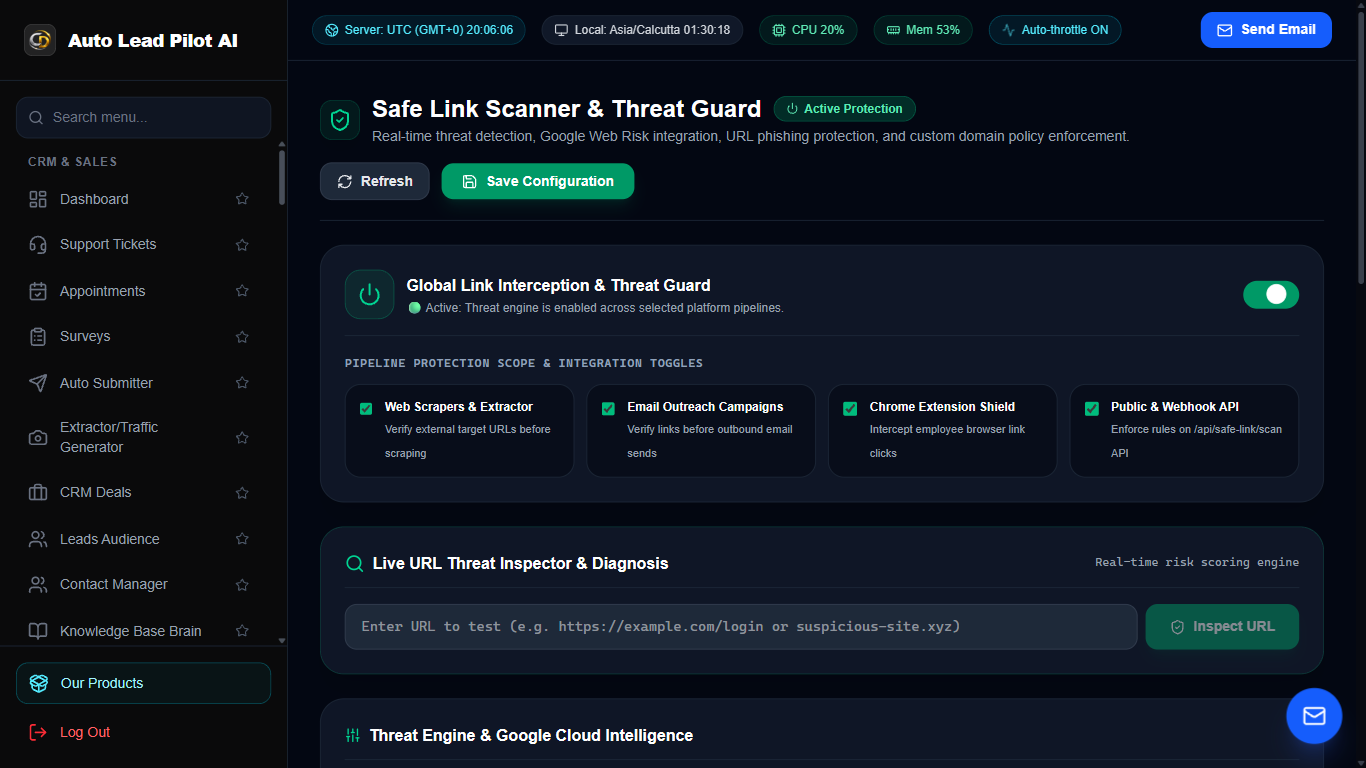Click the Send Email button

click(1266, 30)
